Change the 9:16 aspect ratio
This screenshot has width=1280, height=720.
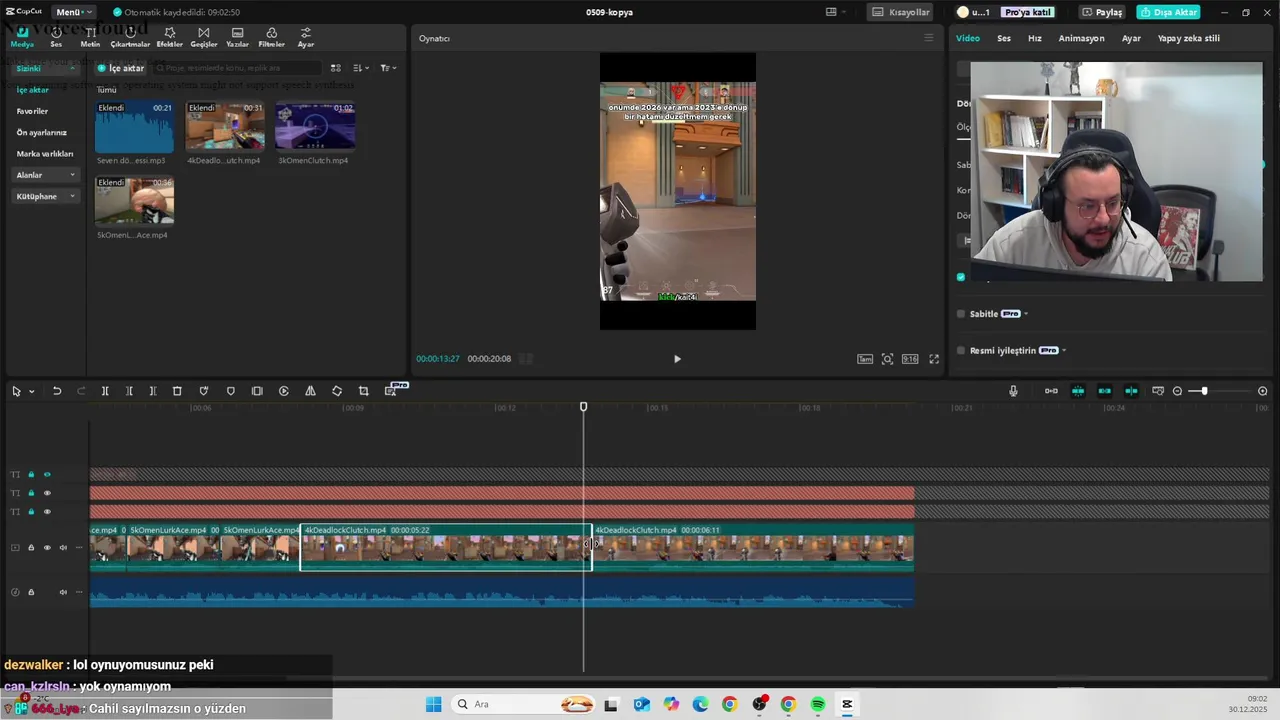910,359
